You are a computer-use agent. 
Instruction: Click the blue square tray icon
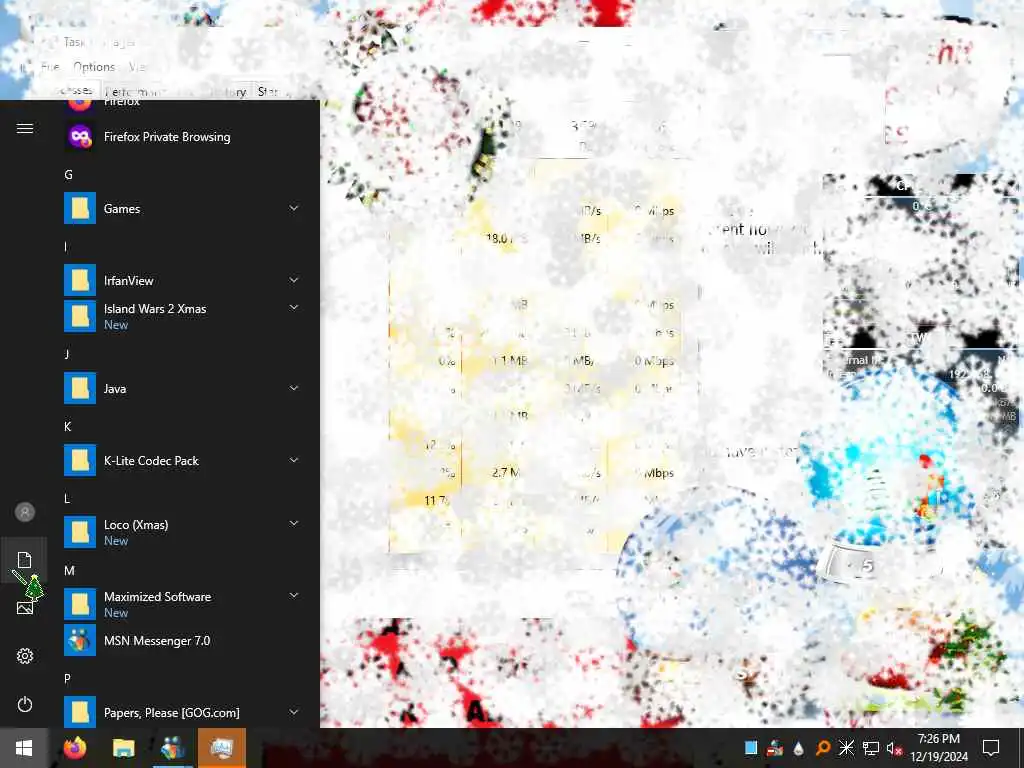pos(751,748)
